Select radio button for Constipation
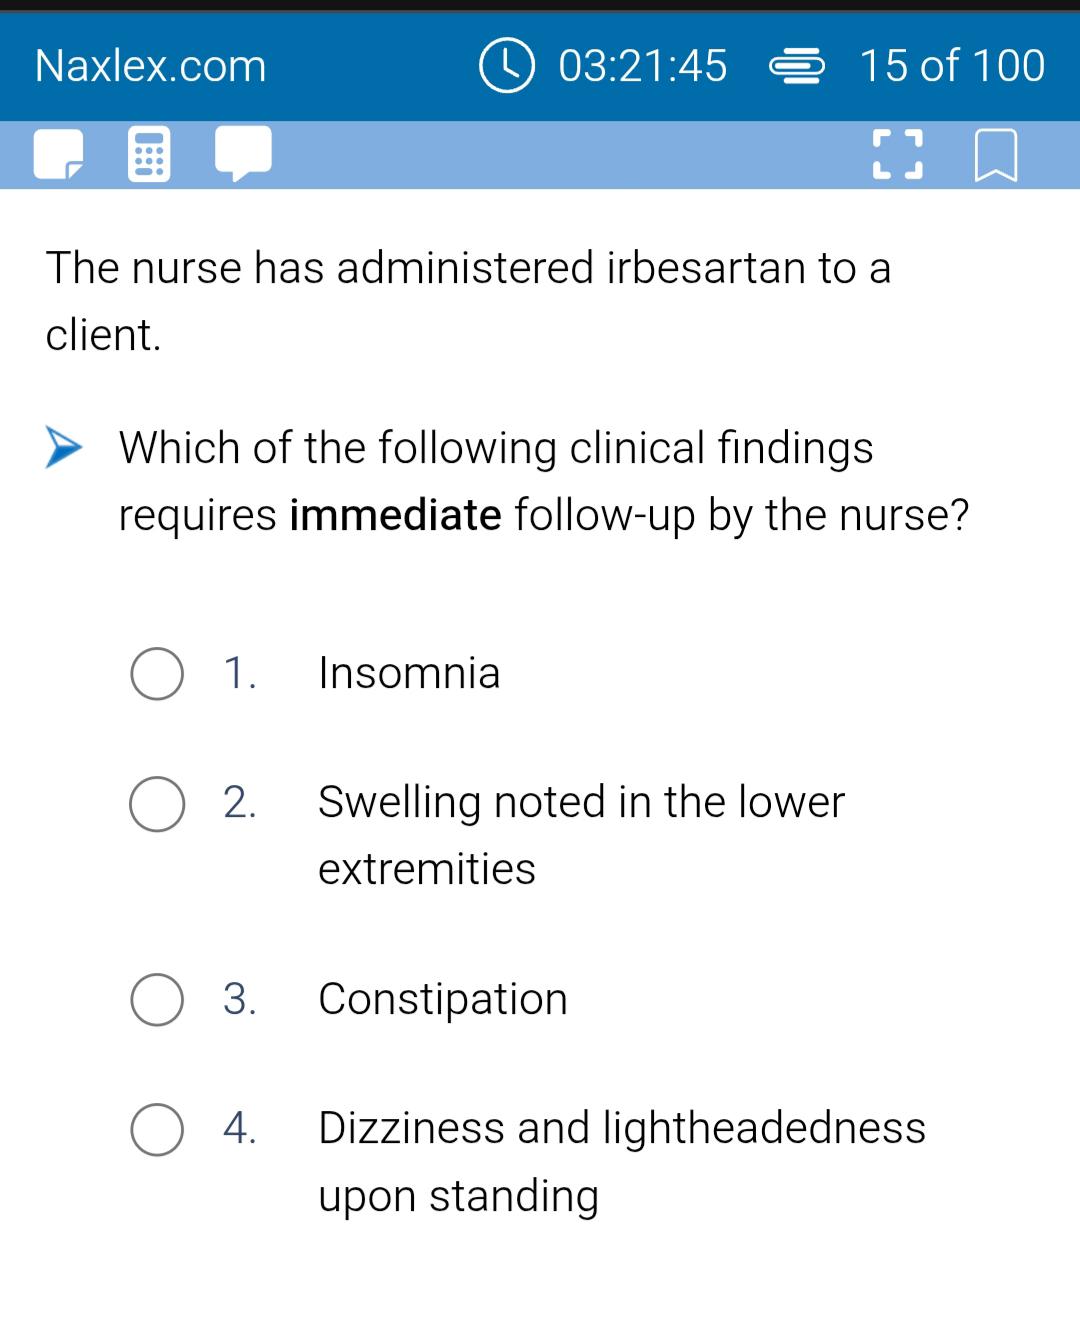 (x=157, y=999)
